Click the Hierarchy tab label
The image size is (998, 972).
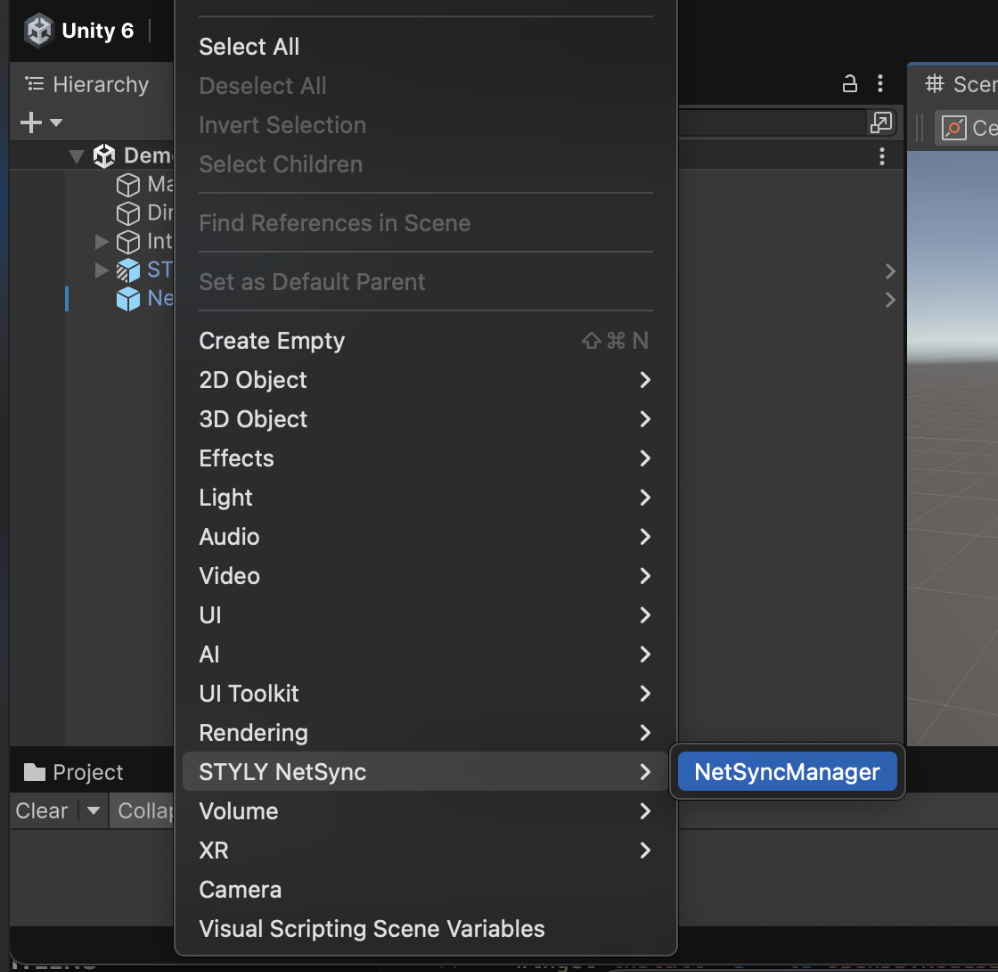pyautogui.click(x=101, y=84)
